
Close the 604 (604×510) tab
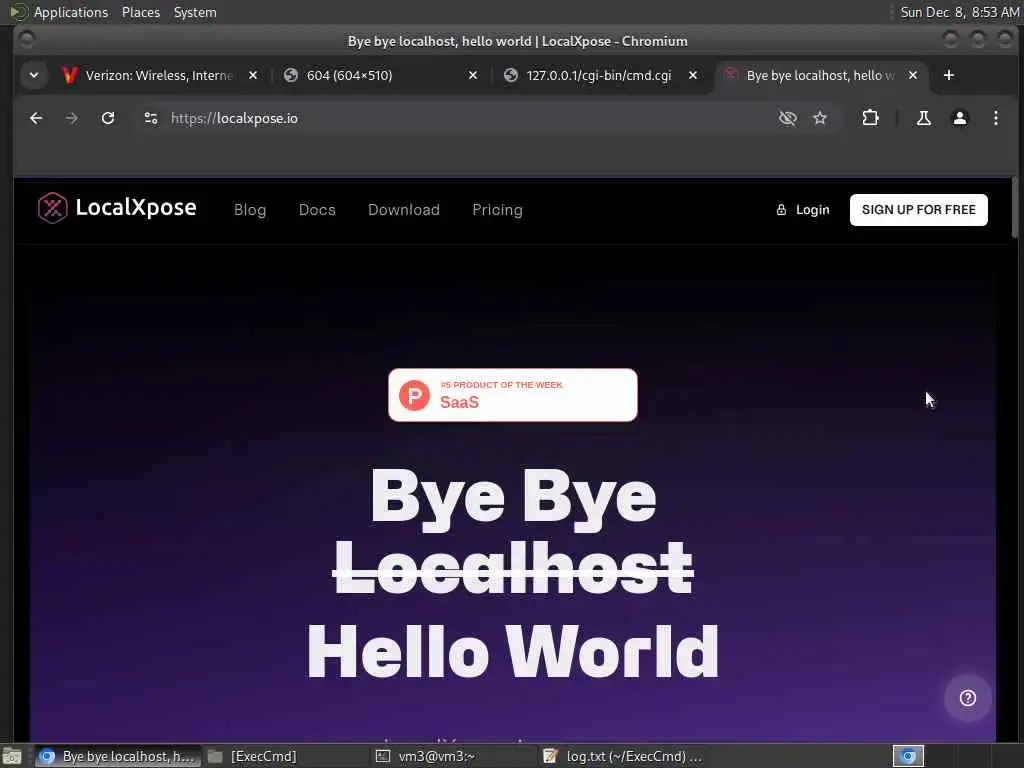pos(473,76)
